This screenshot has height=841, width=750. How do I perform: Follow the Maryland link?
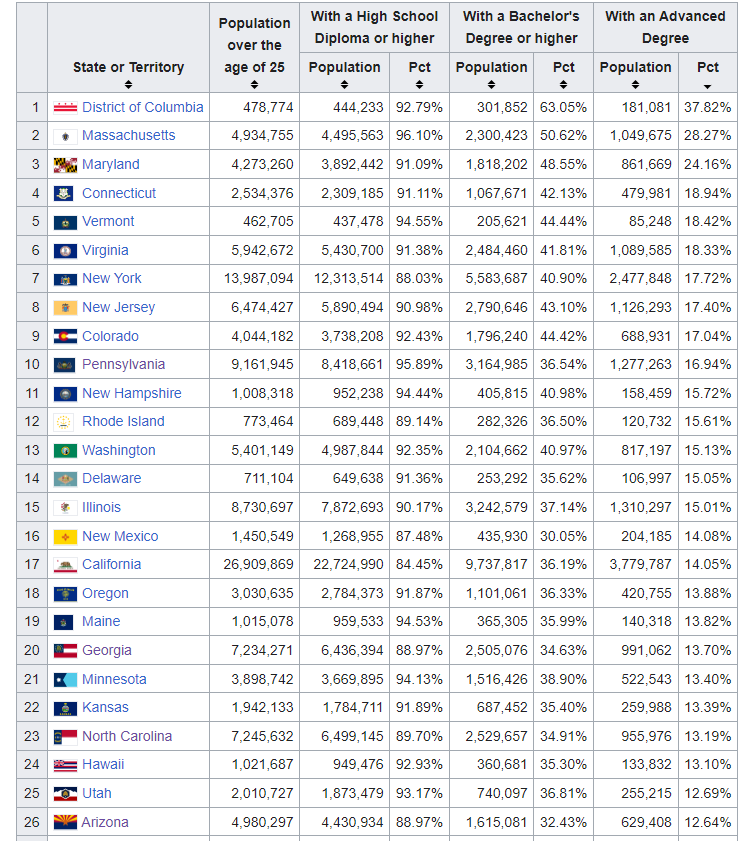click(x=111, y=164)
